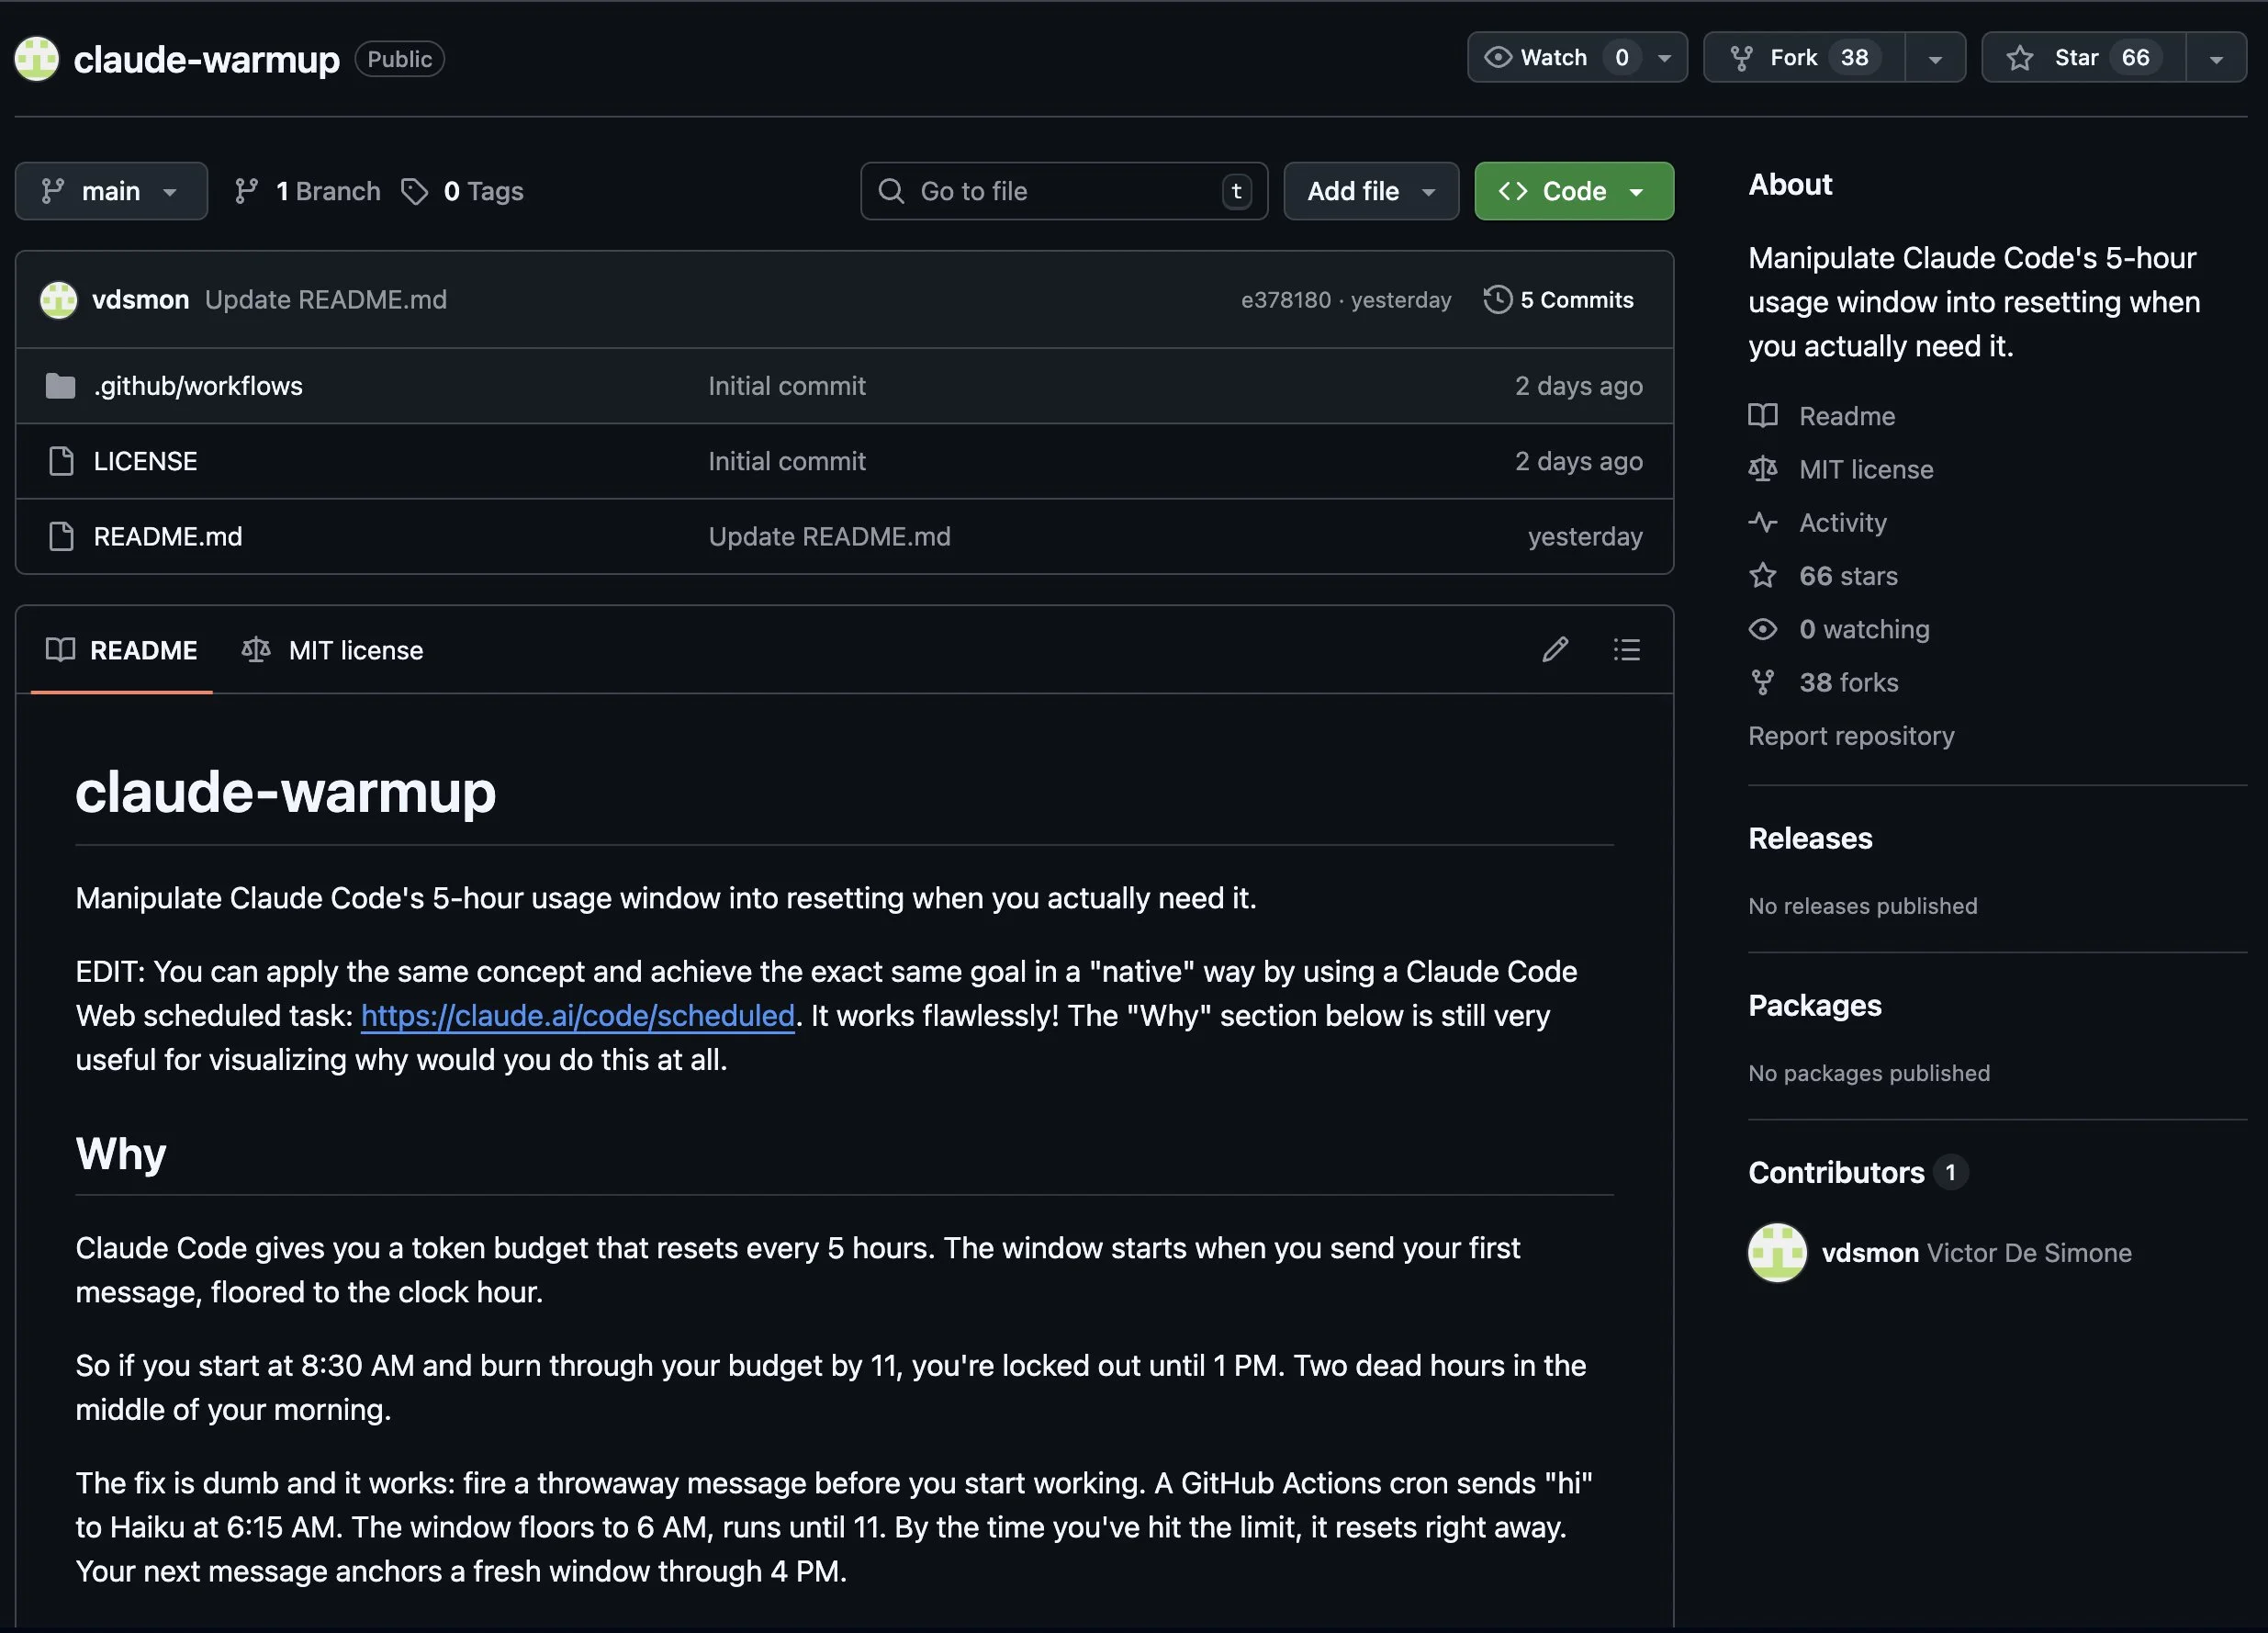This screenshot has height=1633, width=2268.
Task: Switch to the MIT license tab
Action: point(332,650)
